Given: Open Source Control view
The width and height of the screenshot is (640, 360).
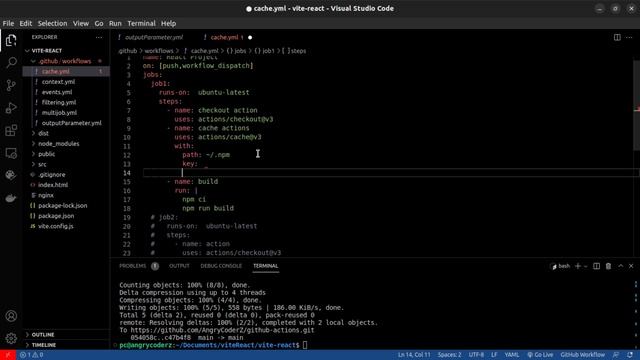Looking at the screenshot, I should coord(11,85).
